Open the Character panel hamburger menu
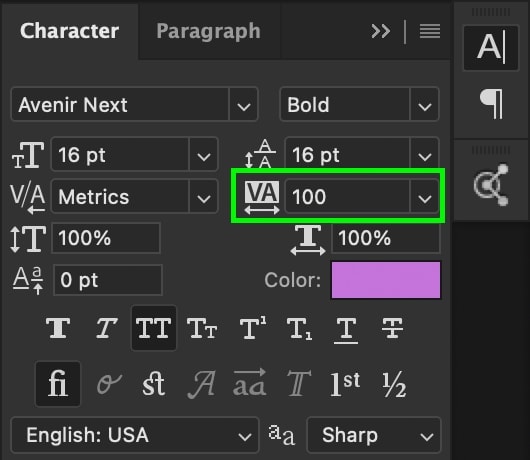 [430, 31]
